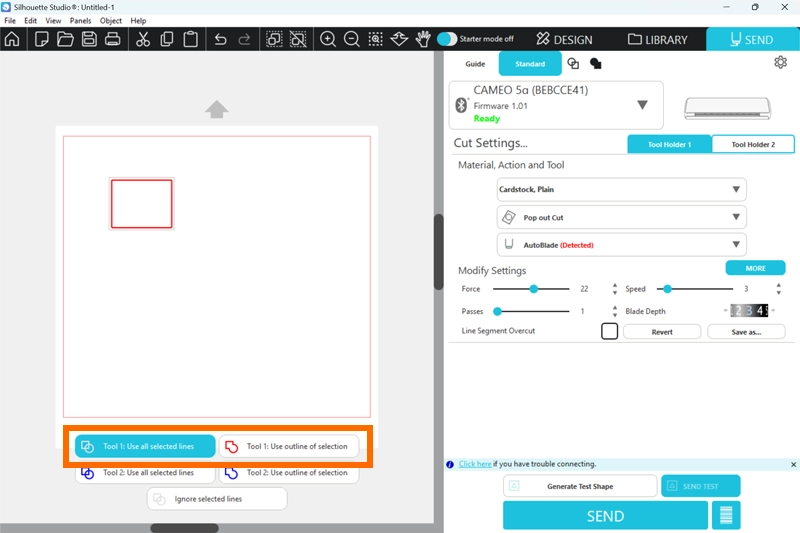Click the Save disk icon

click(x=89, y=40)
